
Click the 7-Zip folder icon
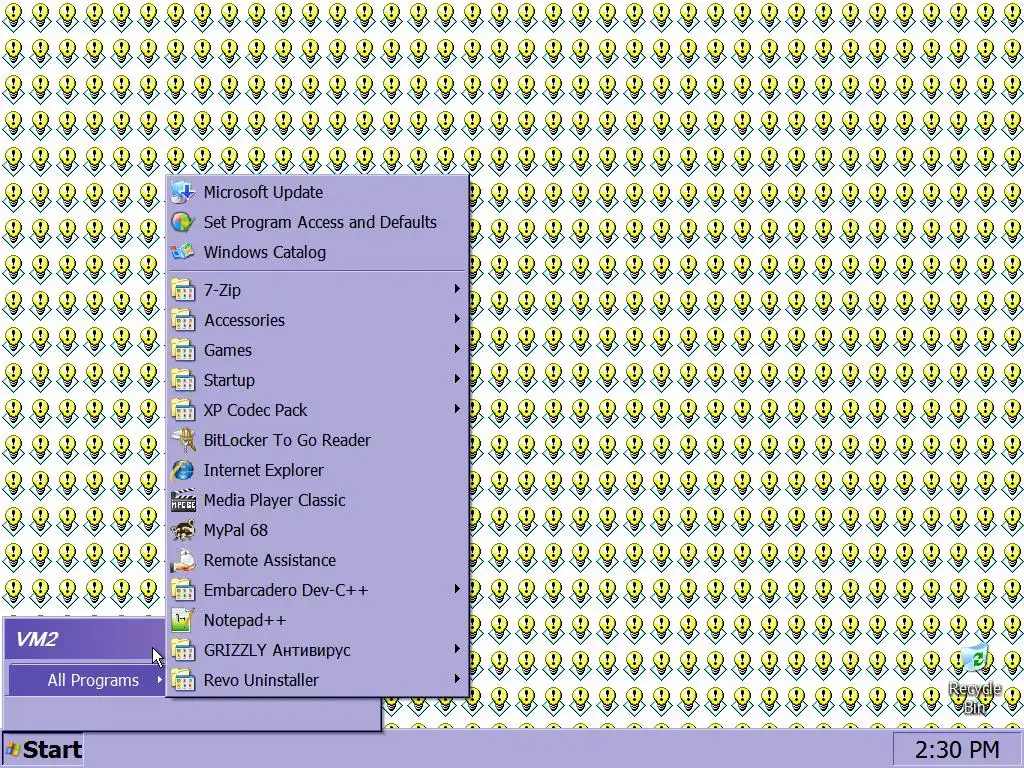tap(183, 290)
